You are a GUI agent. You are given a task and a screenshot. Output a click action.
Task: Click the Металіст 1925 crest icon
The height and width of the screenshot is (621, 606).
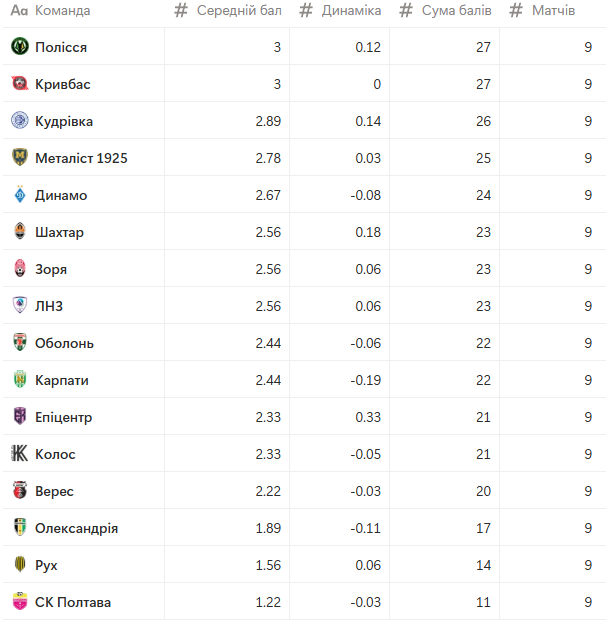tap(20, 159)
